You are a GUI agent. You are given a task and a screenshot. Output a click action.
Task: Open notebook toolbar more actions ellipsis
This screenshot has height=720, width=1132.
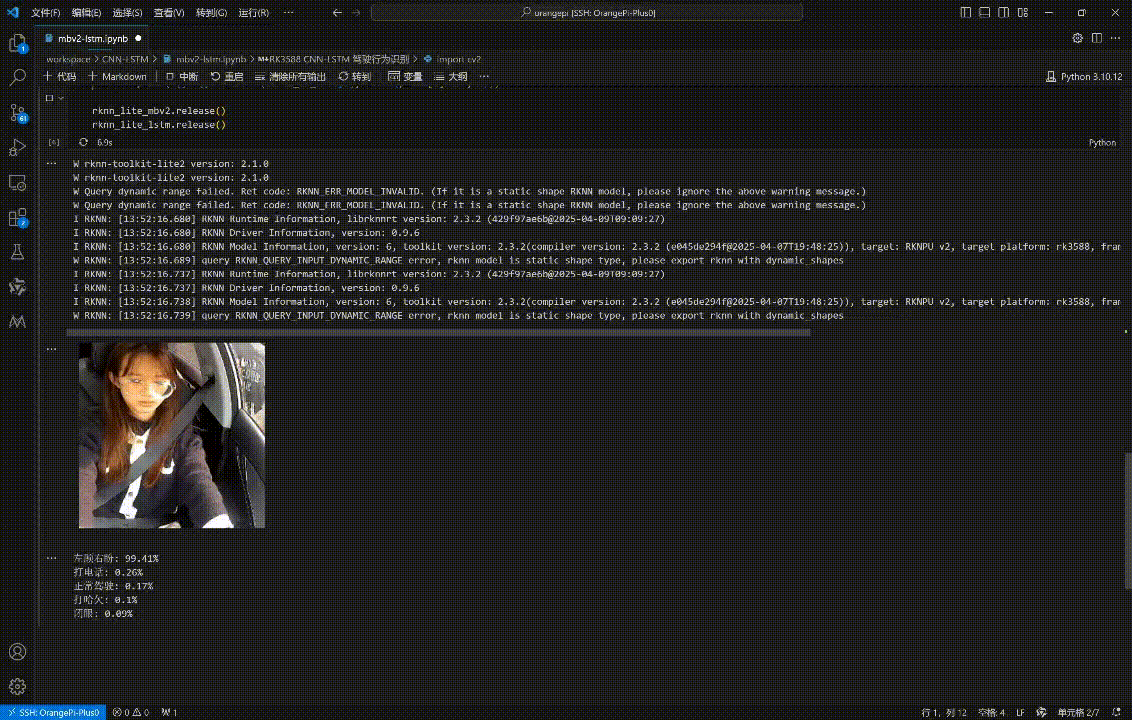tap(484, 76)
